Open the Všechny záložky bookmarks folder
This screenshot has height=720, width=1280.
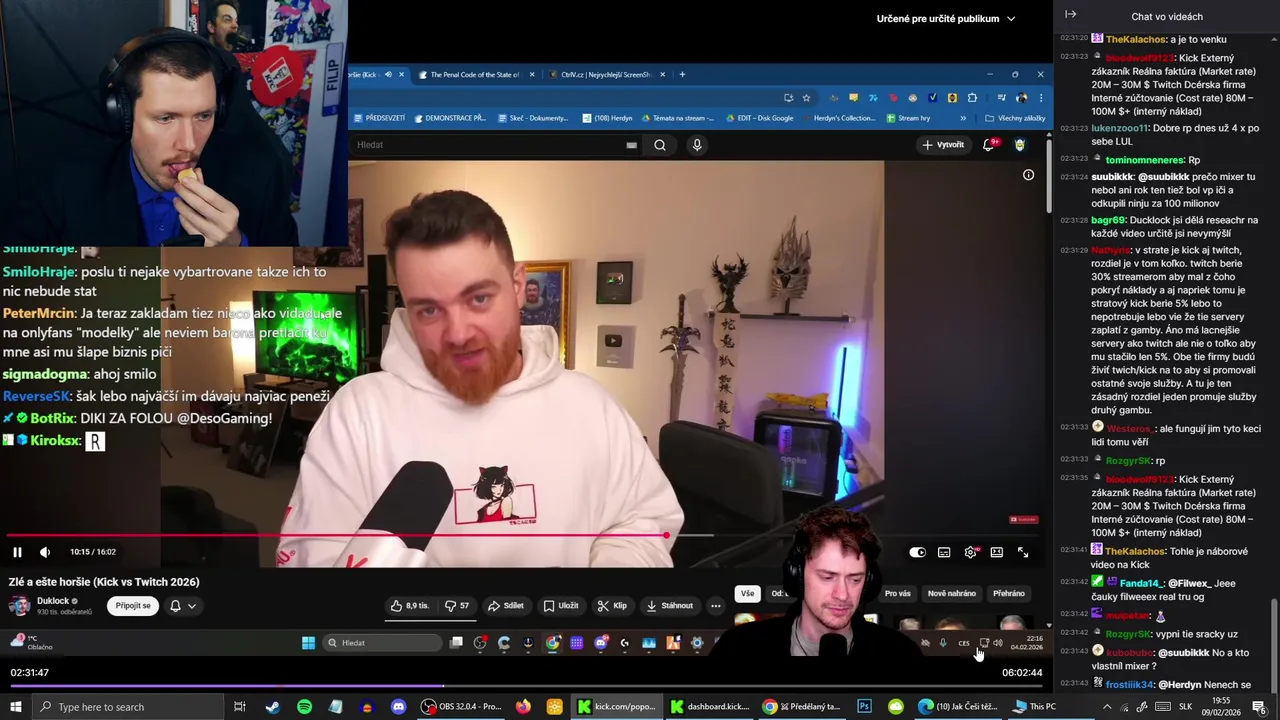[1015, 118]
